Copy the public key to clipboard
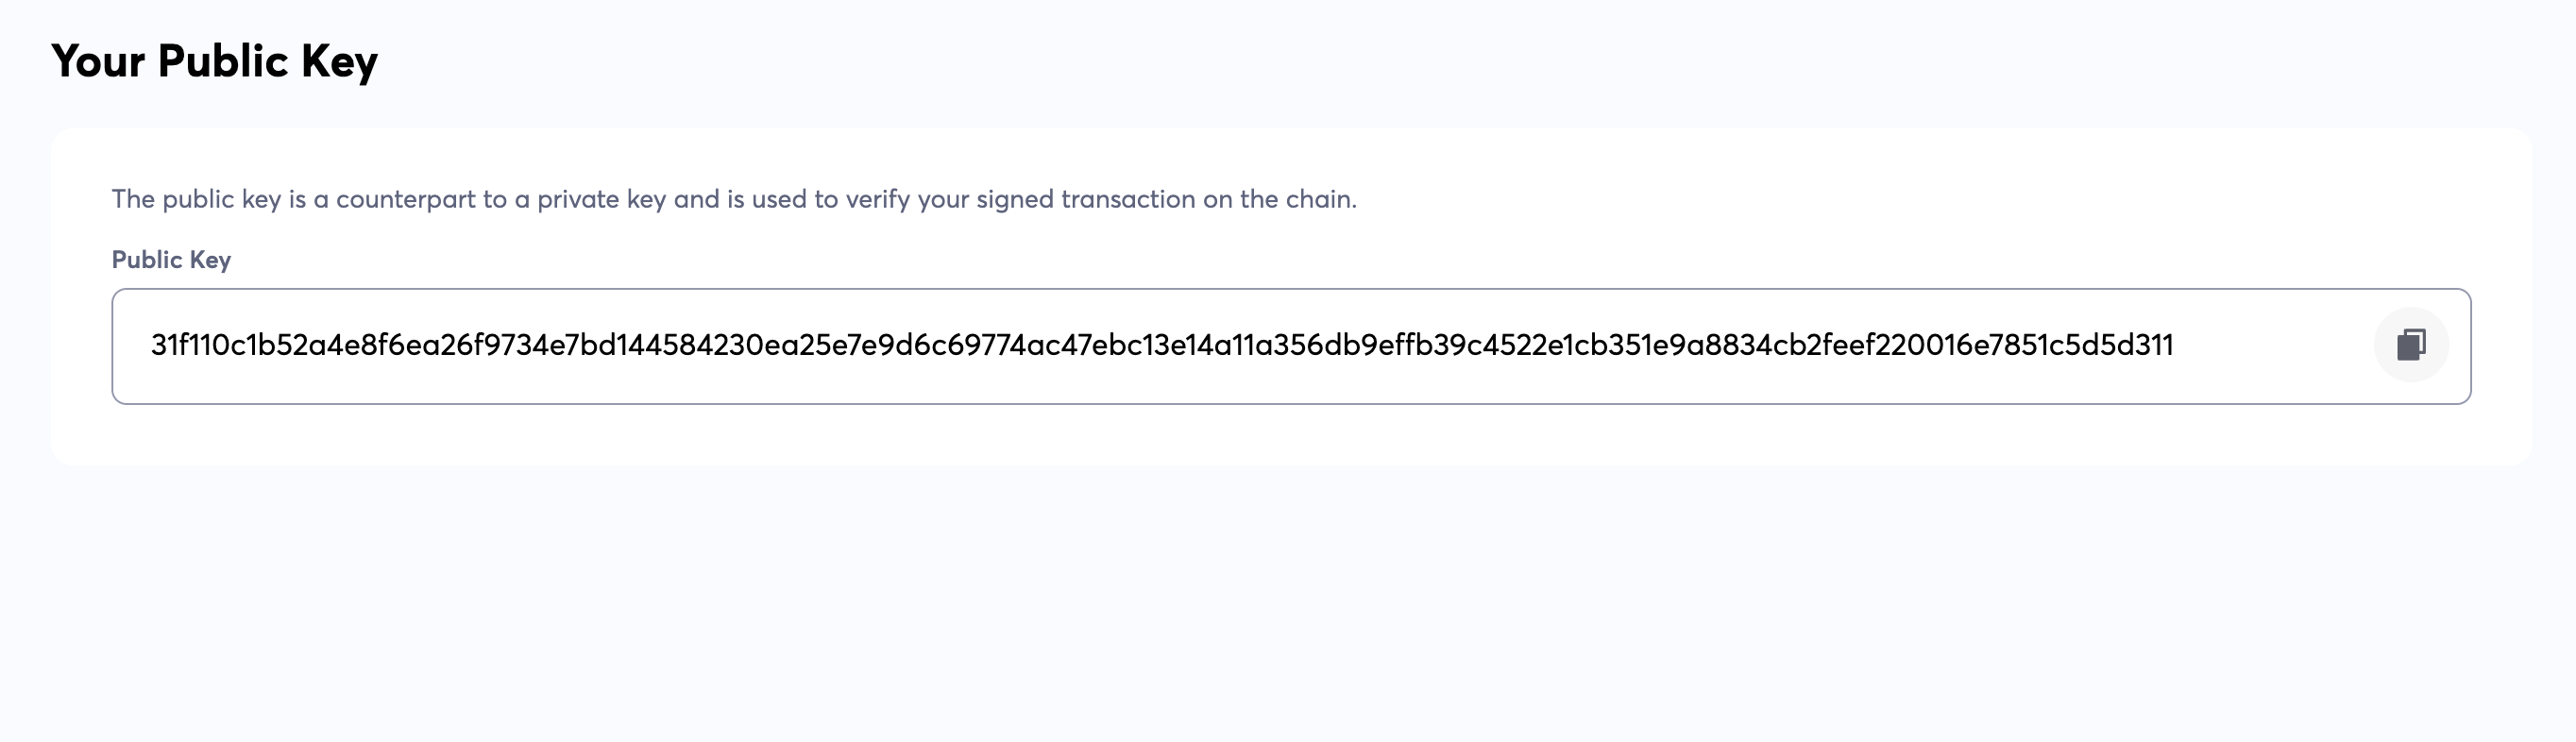 [2410, 345]
